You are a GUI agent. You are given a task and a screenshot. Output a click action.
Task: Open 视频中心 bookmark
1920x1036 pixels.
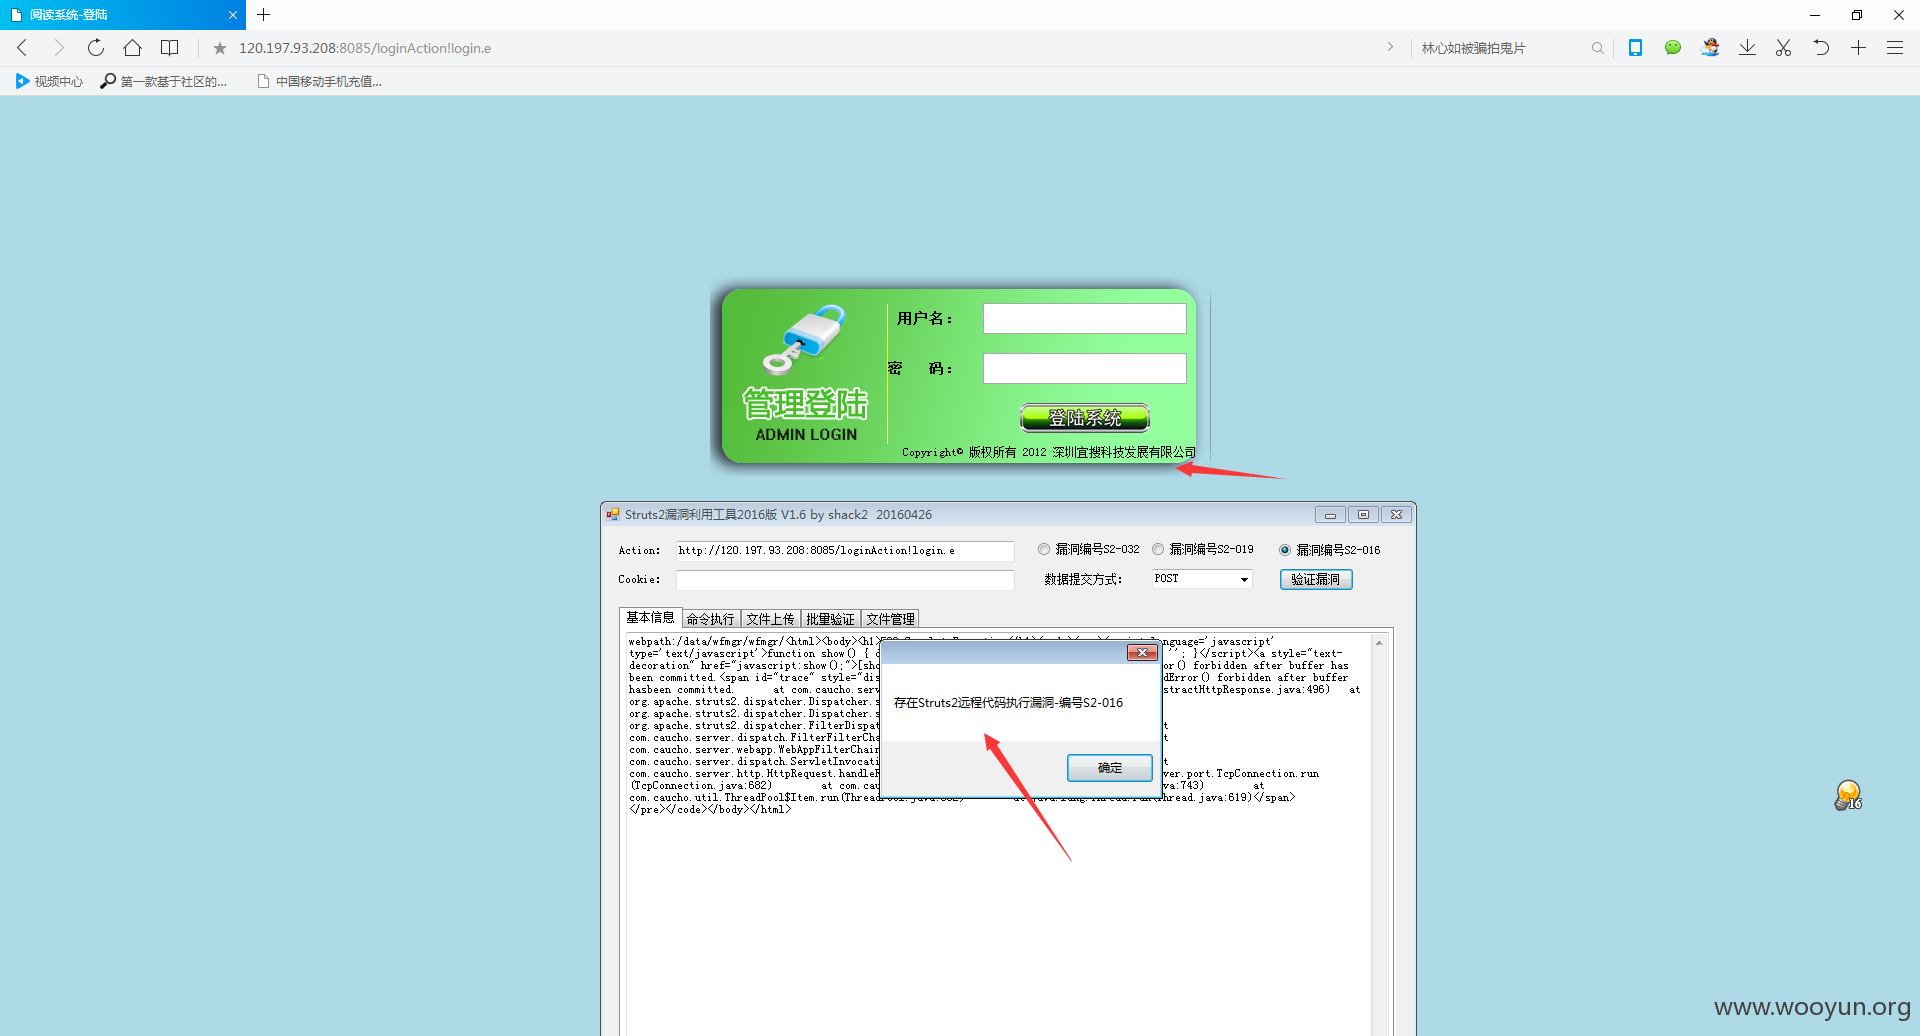(x=50, y=82)
